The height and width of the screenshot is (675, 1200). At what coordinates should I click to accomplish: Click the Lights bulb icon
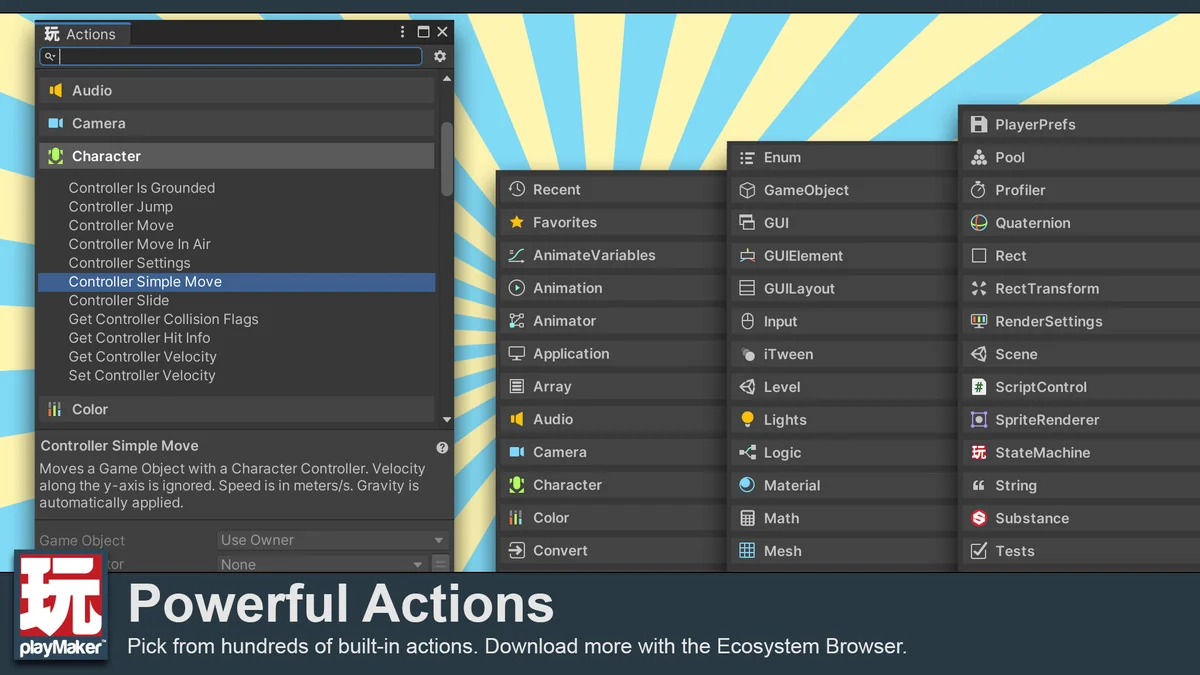[x=747, y=420]
